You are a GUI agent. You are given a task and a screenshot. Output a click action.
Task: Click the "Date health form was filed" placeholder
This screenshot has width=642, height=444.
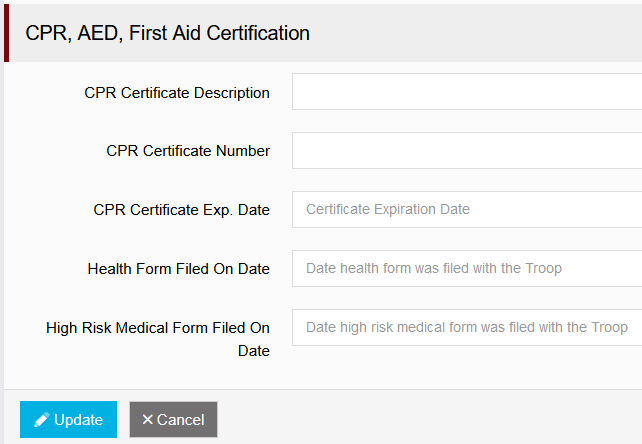pyautogui.click(x=434, y=269)
